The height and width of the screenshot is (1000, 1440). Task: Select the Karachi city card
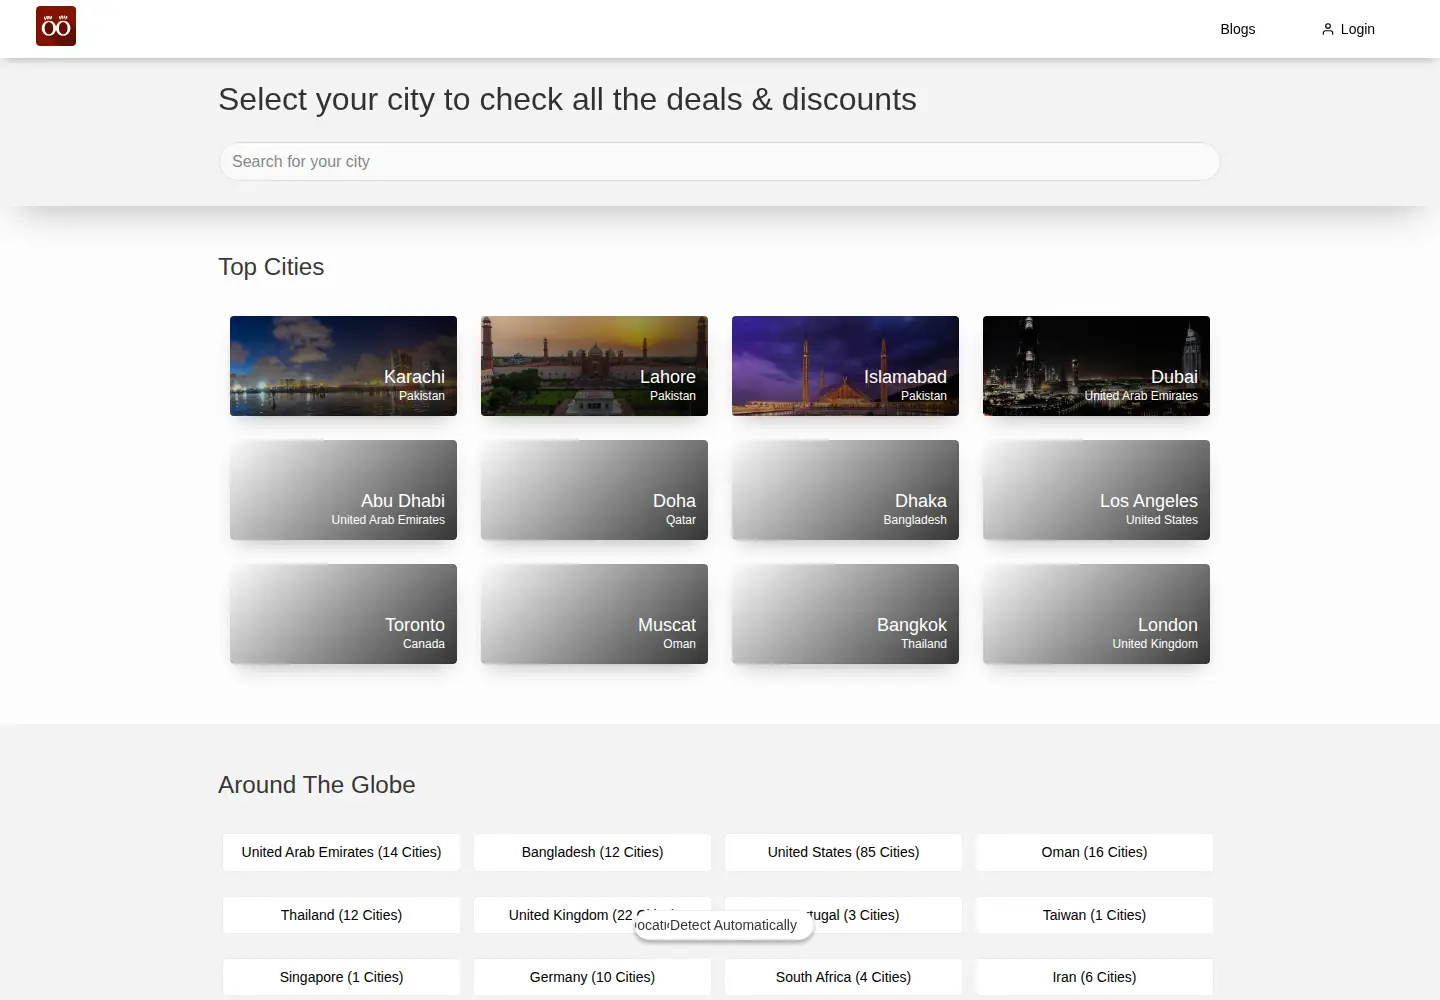point(343,366)
